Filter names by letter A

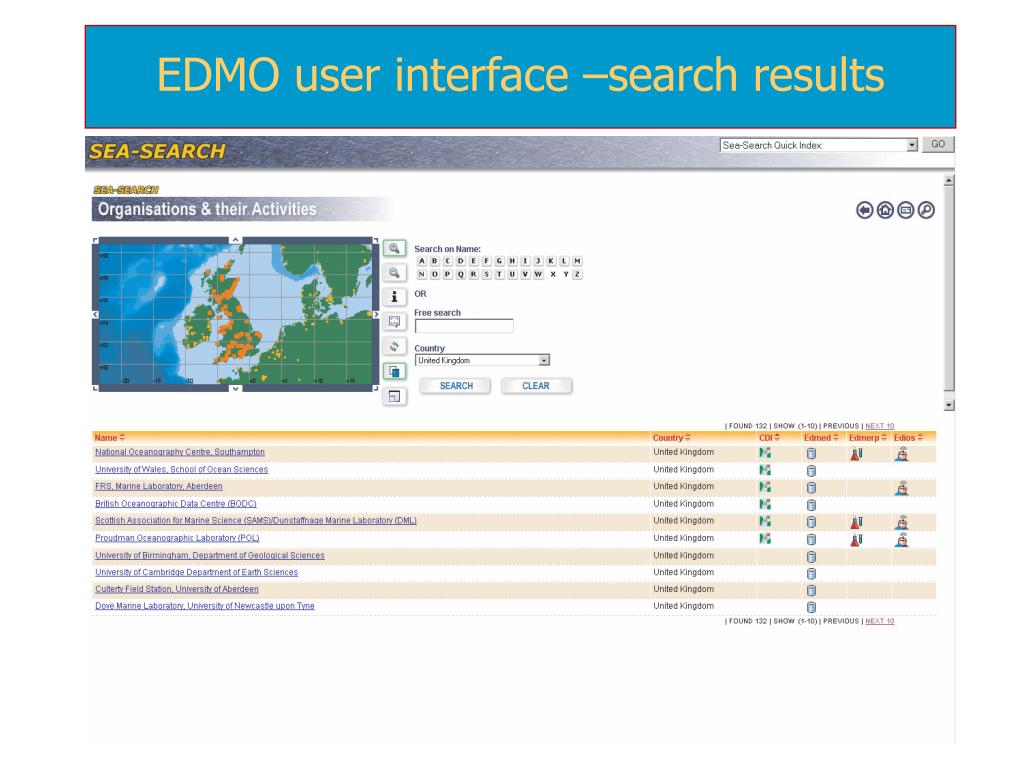tap(422, 261)
